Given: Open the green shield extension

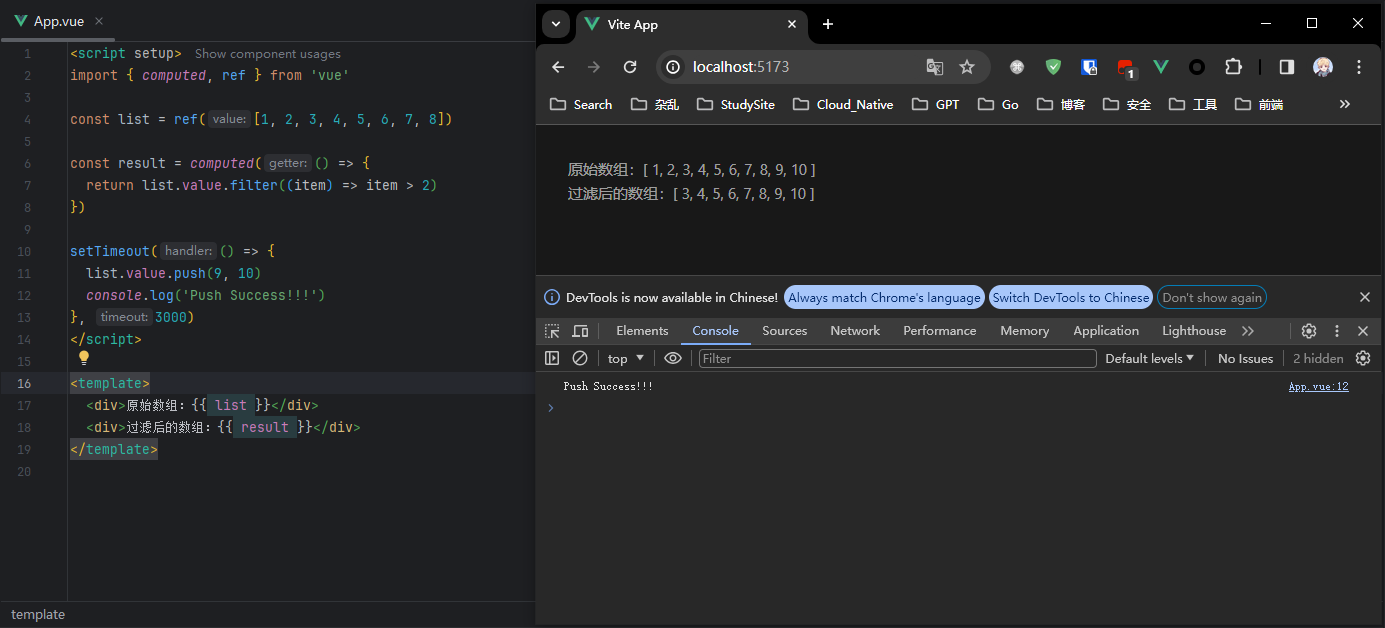Looking at the screenshot, I should click(1053, 67).
